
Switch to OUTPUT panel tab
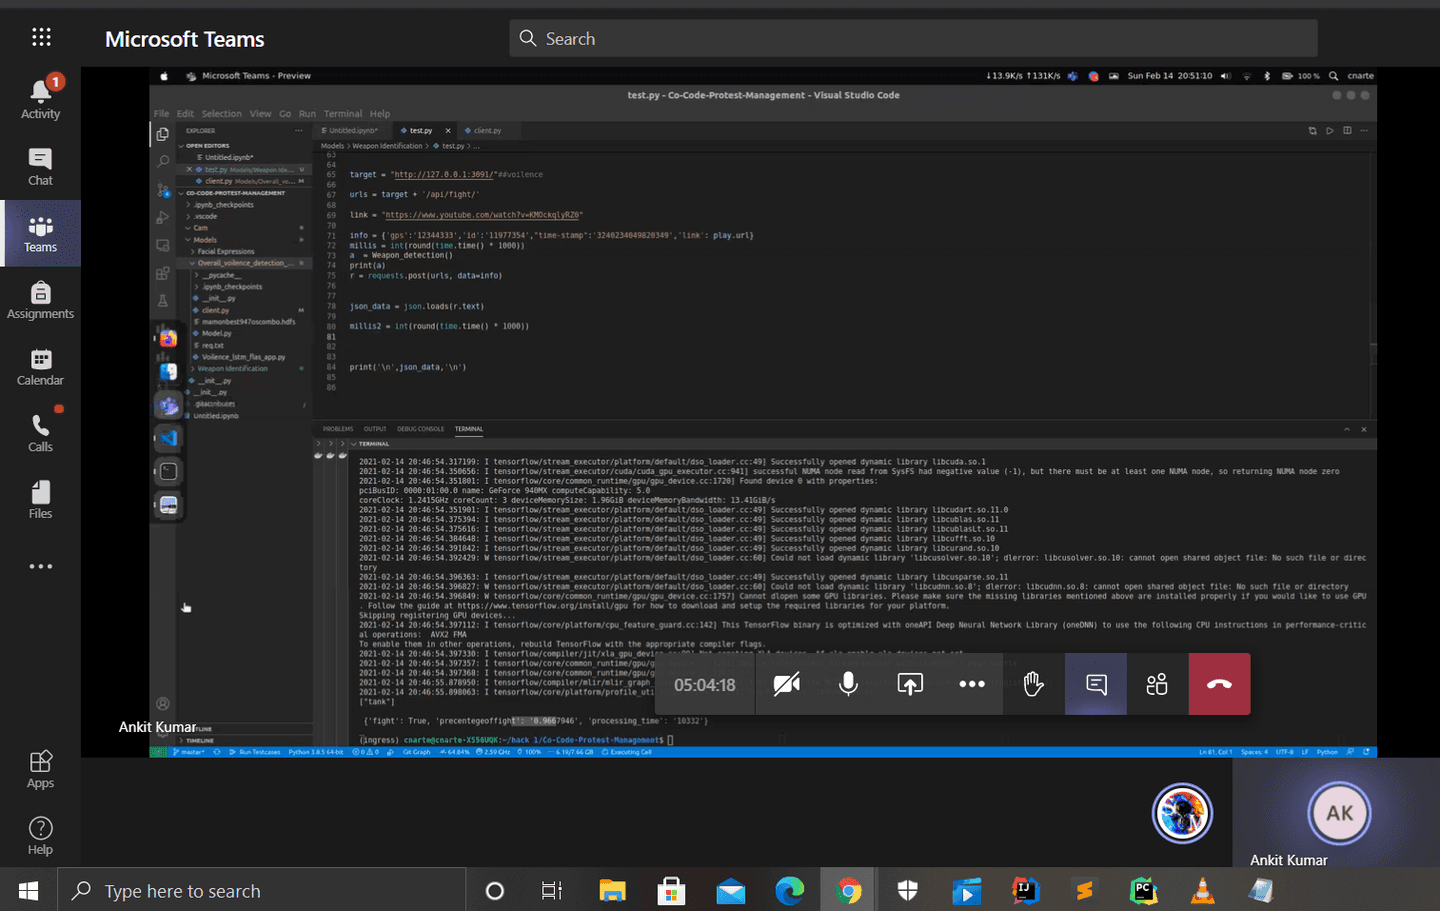tap(375, 429)
